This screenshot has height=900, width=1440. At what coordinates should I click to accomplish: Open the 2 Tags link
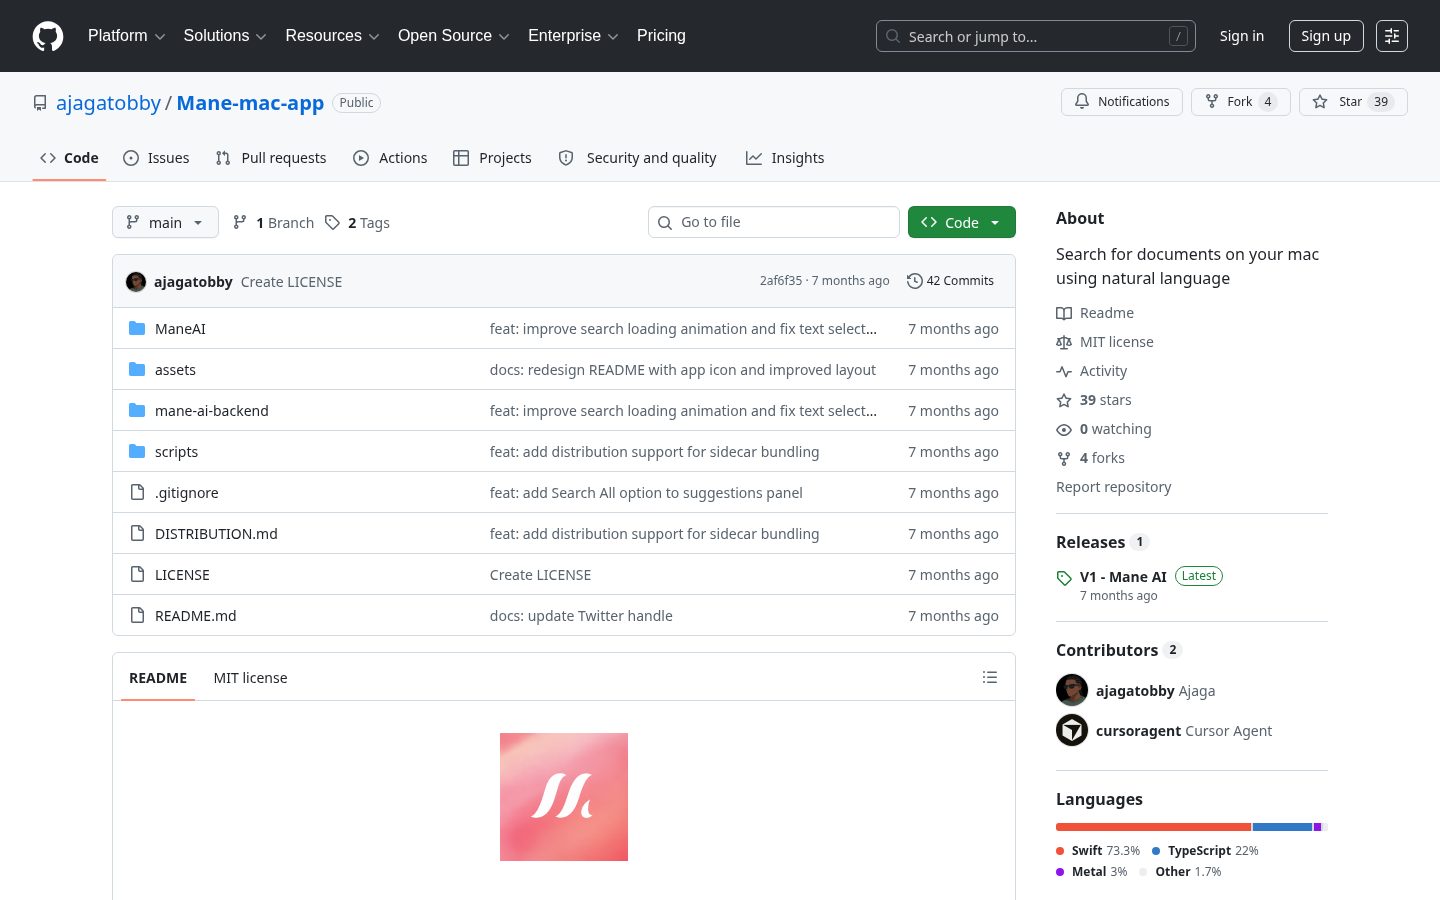(358, 222)
